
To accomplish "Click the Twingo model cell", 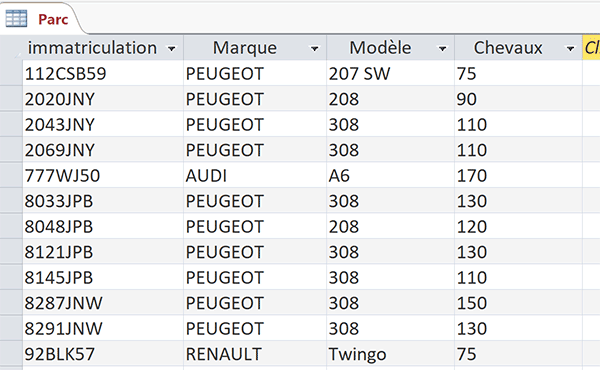I will (390, 354).
